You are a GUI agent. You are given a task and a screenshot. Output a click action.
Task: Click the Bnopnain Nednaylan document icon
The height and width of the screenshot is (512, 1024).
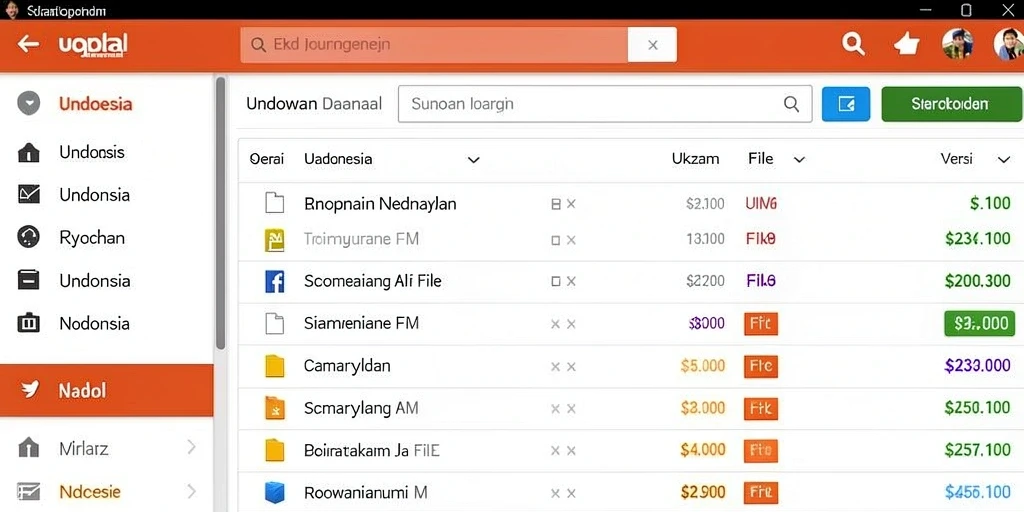[274, 204]
